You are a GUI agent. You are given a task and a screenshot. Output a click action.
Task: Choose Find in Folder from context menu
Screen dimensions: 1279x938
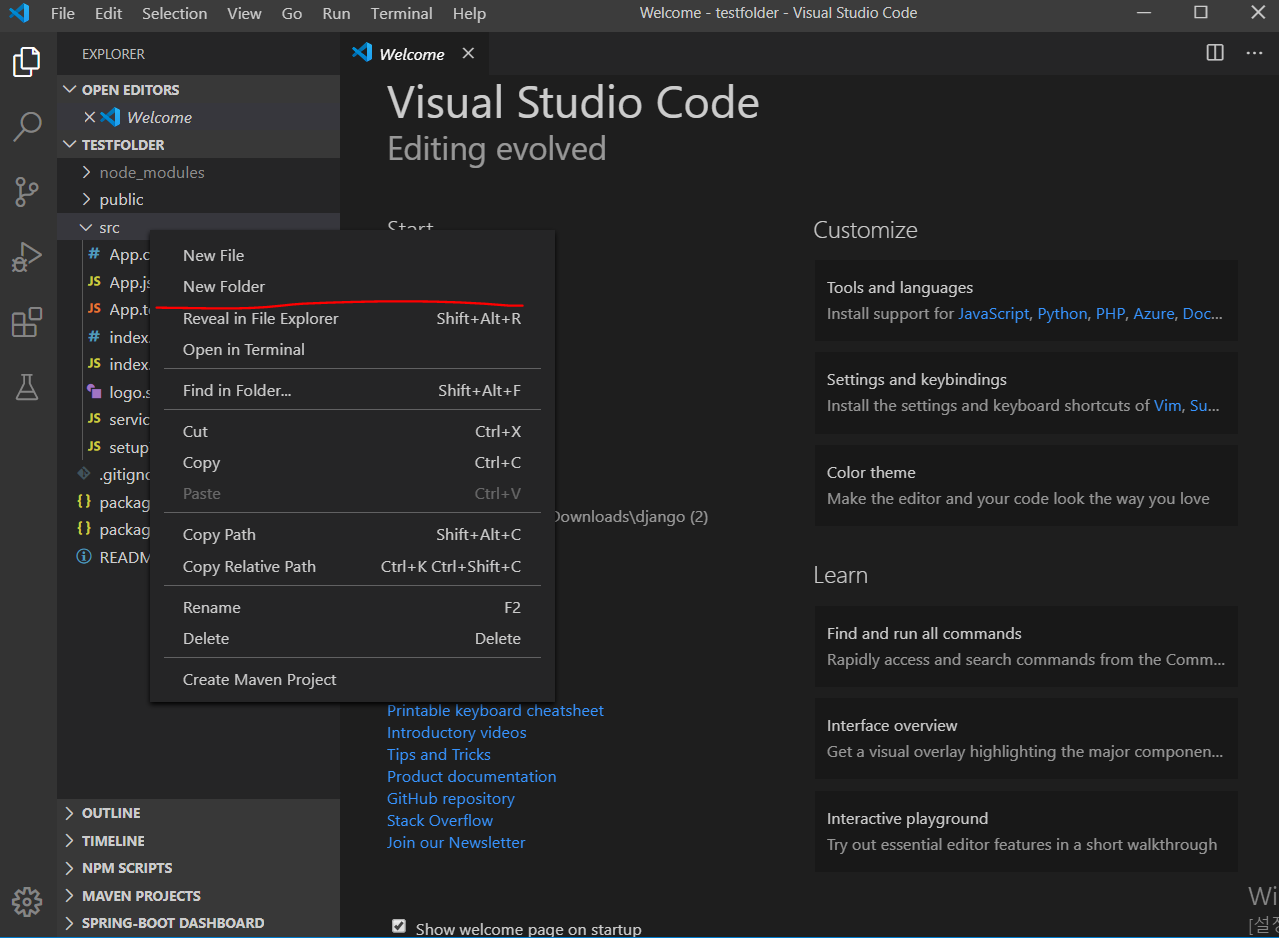[x=352, y=390]
